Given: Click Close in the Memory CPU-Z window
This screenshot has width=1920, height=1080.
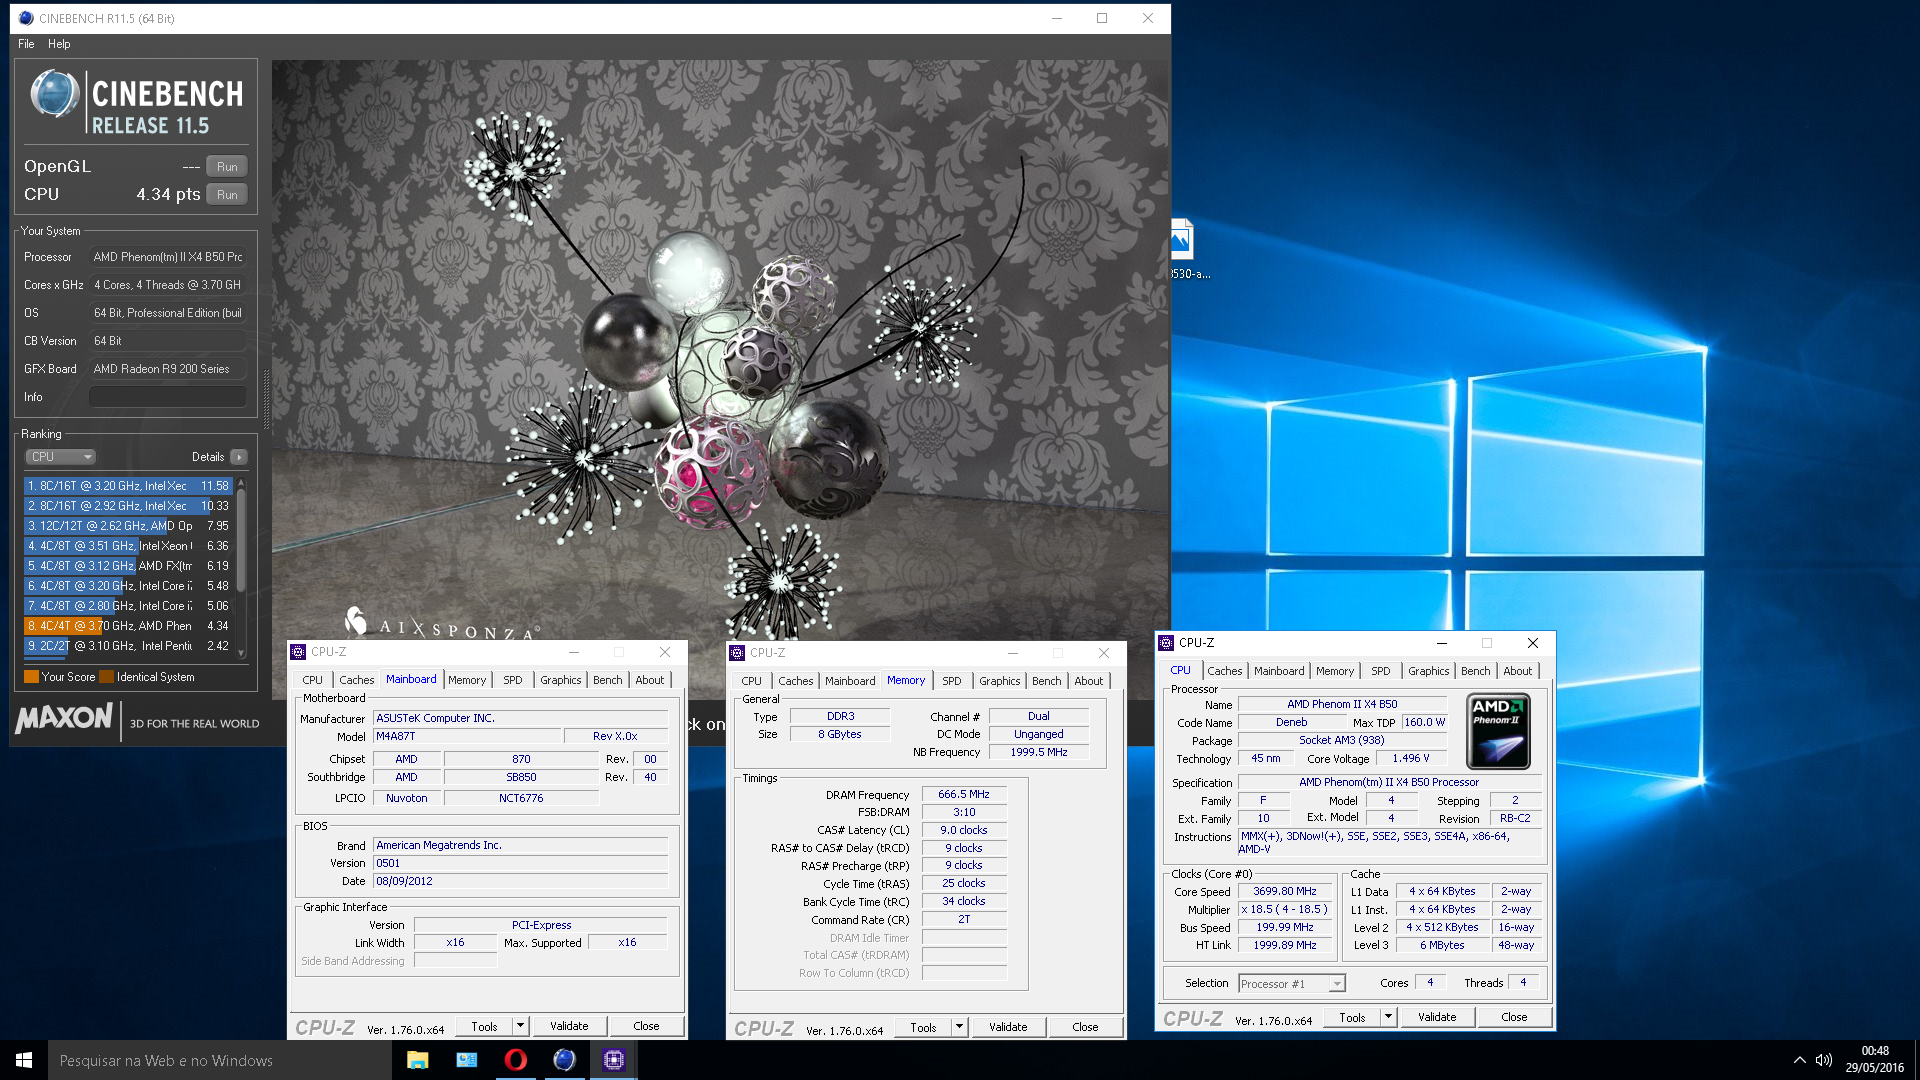Looking at the screenshot, I should (x=1085, y=1027).
